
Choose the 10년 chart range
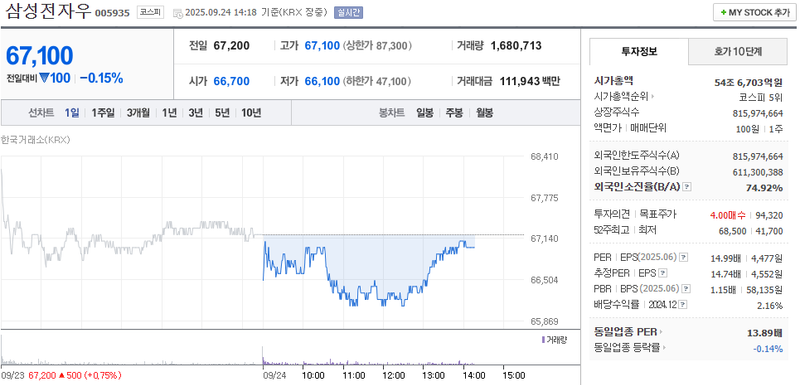pos(251,113)
